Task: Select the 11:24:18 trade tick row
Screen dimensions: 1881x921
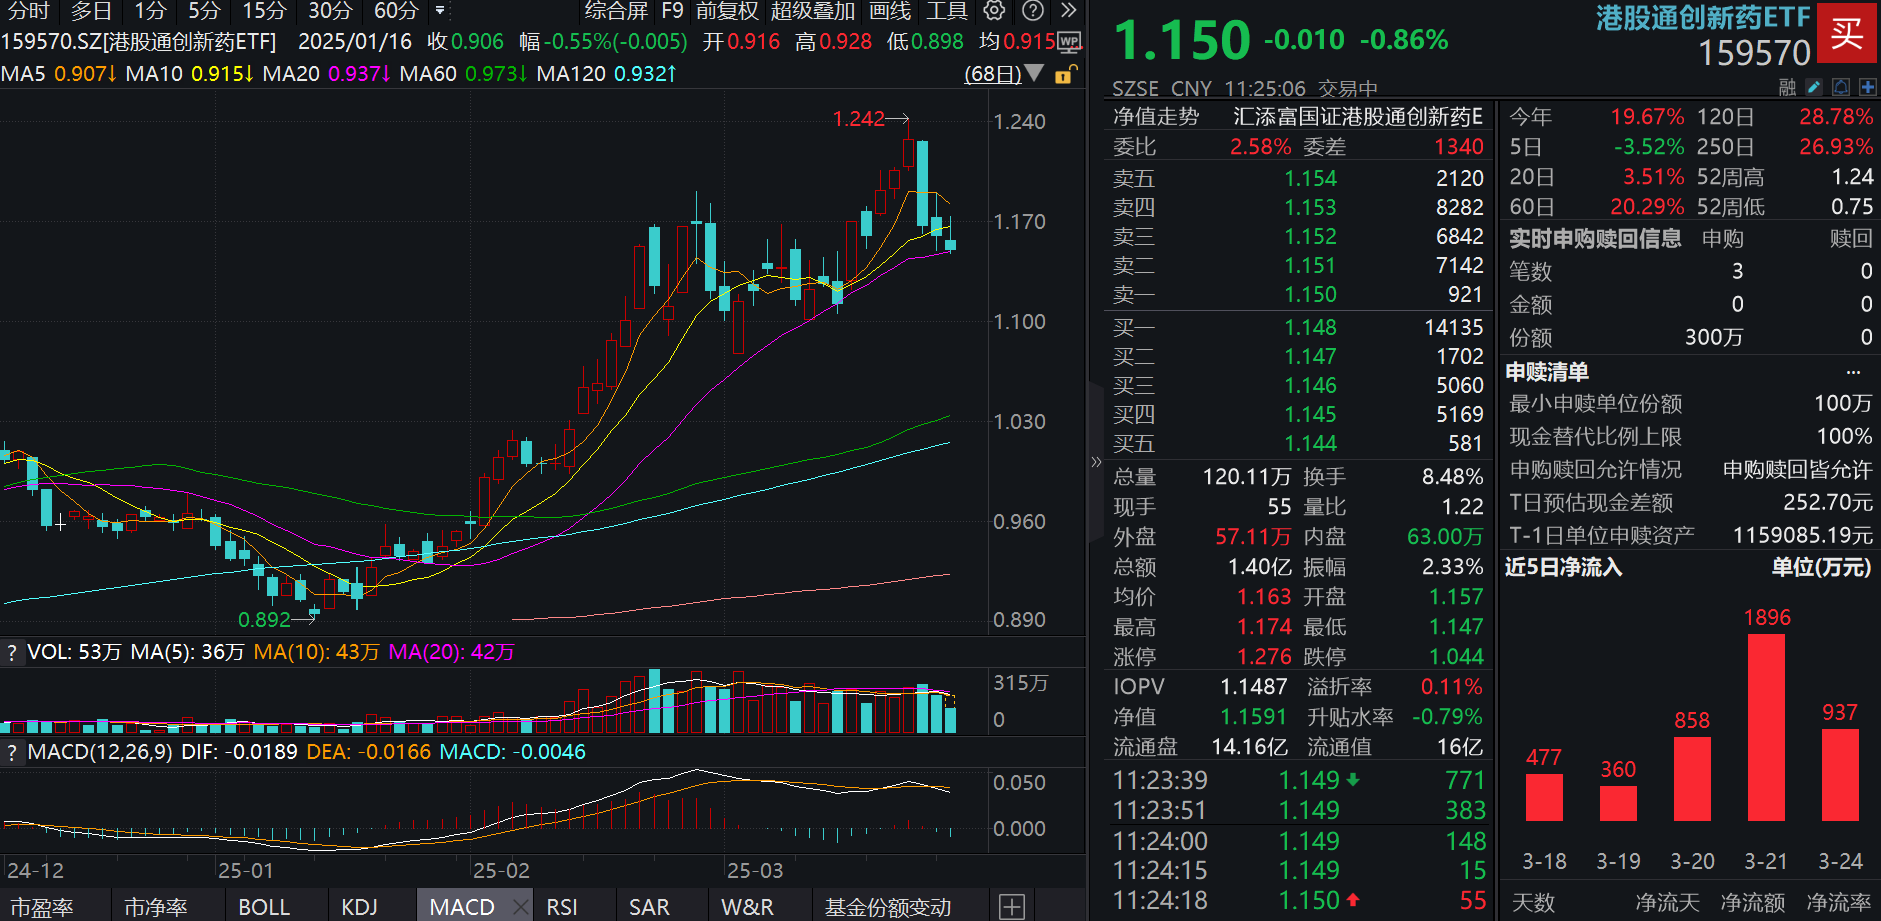Action: click(x=1298, y=901)
